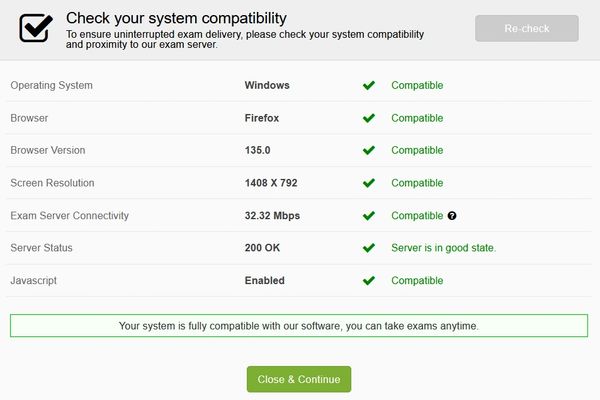Click the 'Server is in good state' text
This screenshot has height=400, width=600.
(443, 248)
